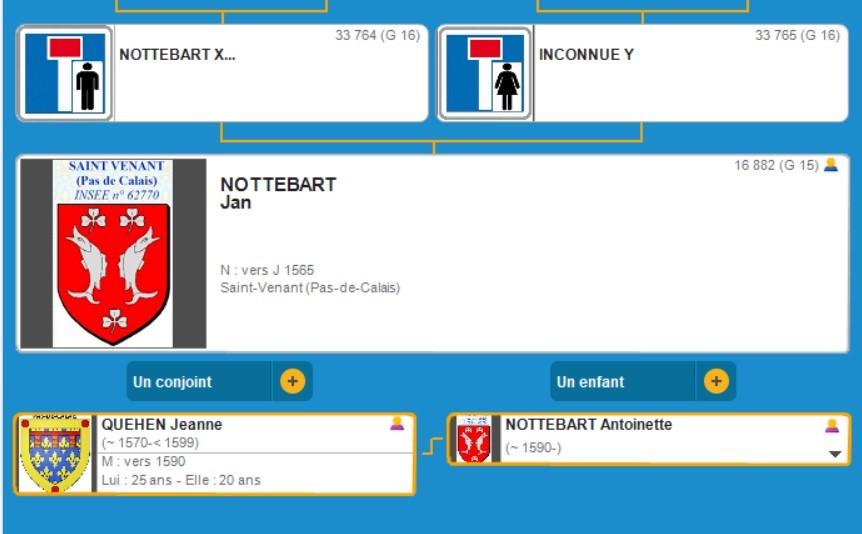This screenshot has width=862, height=534.
Task: Open NOTTEBART Antoinette's red shield thumbnail
Action: pos(473,439)
